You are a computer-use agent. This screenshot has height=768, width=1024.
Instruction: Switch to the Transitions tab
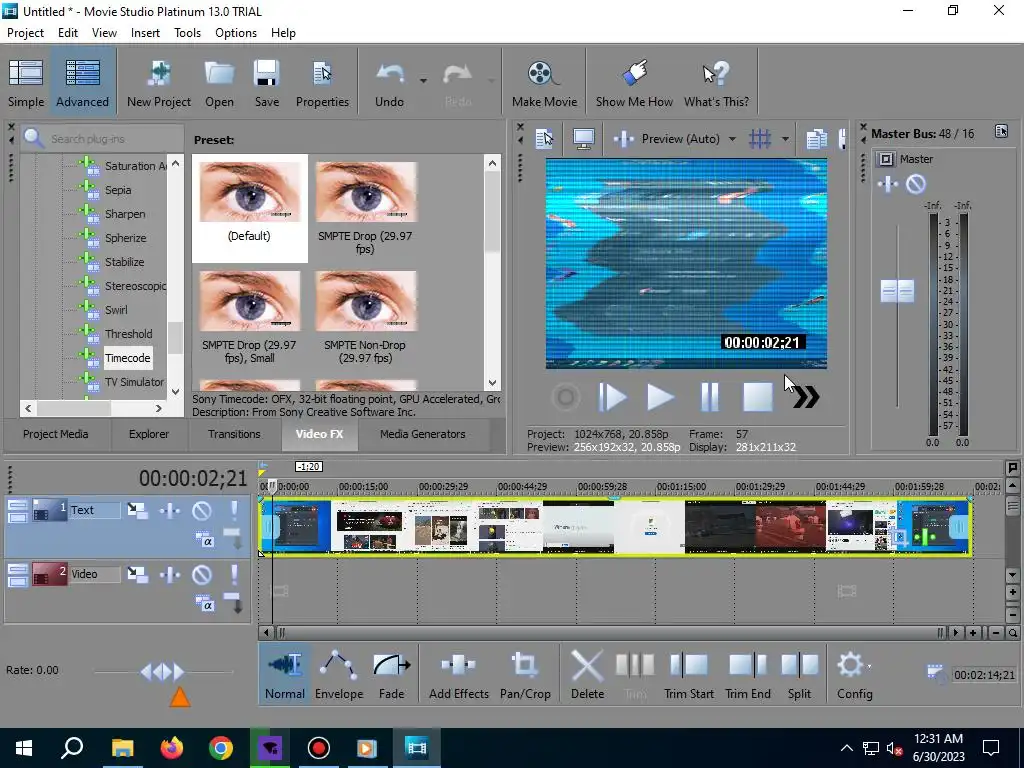[234, 434]
